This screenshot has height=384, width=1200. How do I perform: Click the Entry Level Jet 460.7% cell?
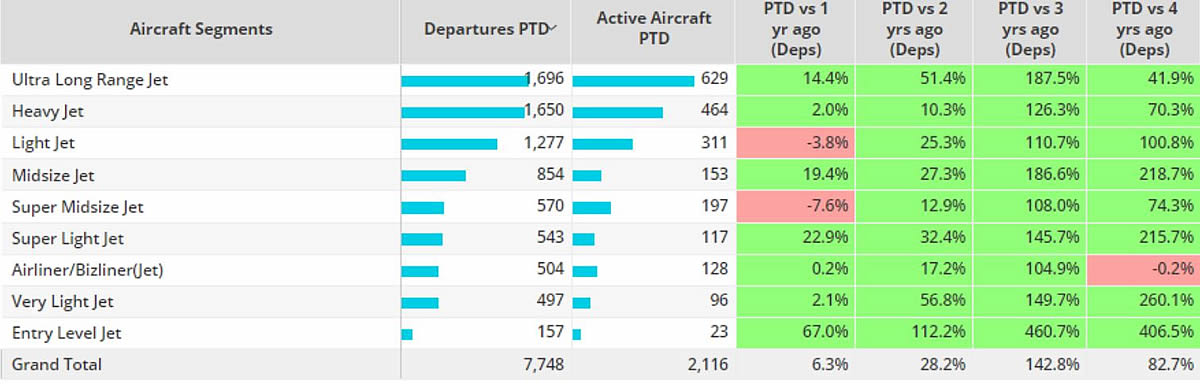coord(1029,333)
